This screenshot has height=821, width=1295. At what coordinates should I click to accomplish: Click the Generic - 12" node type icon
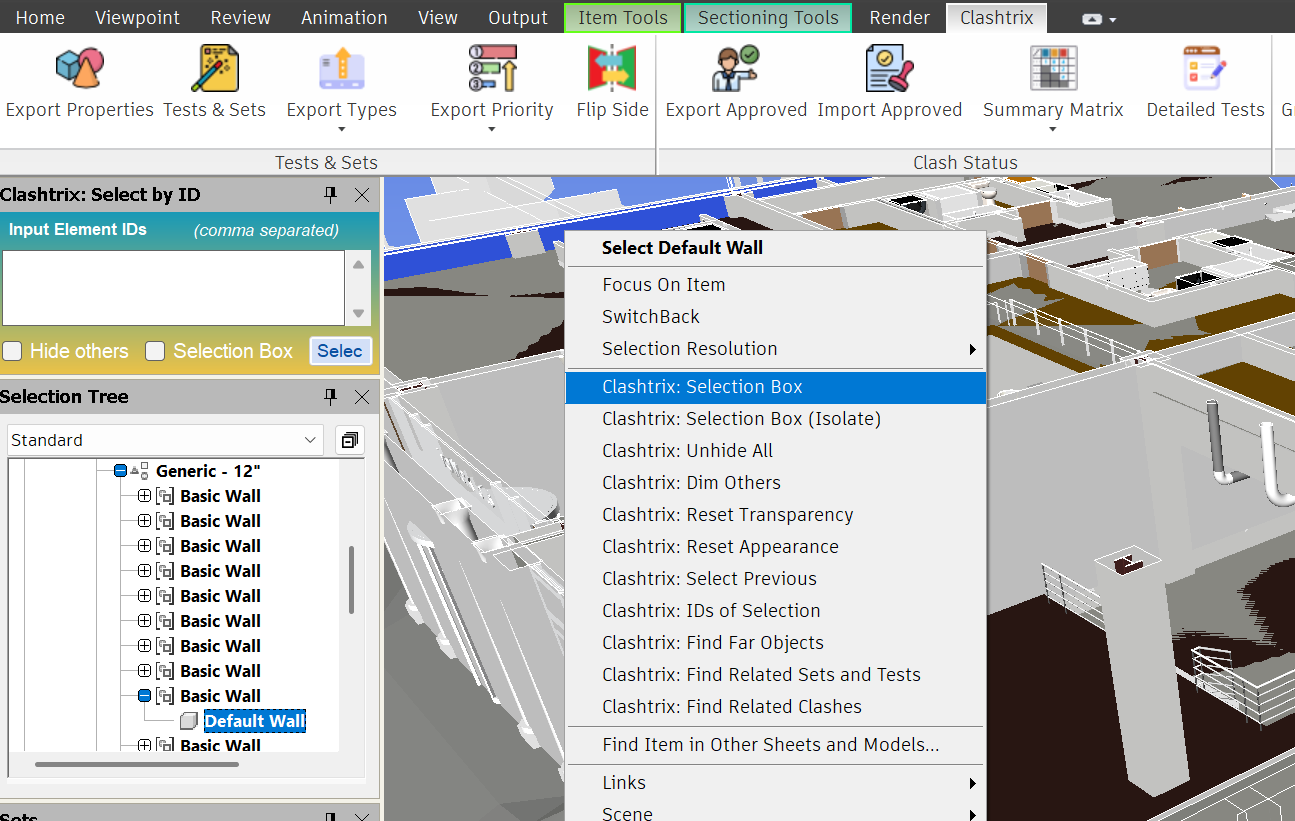coord(140,471)
